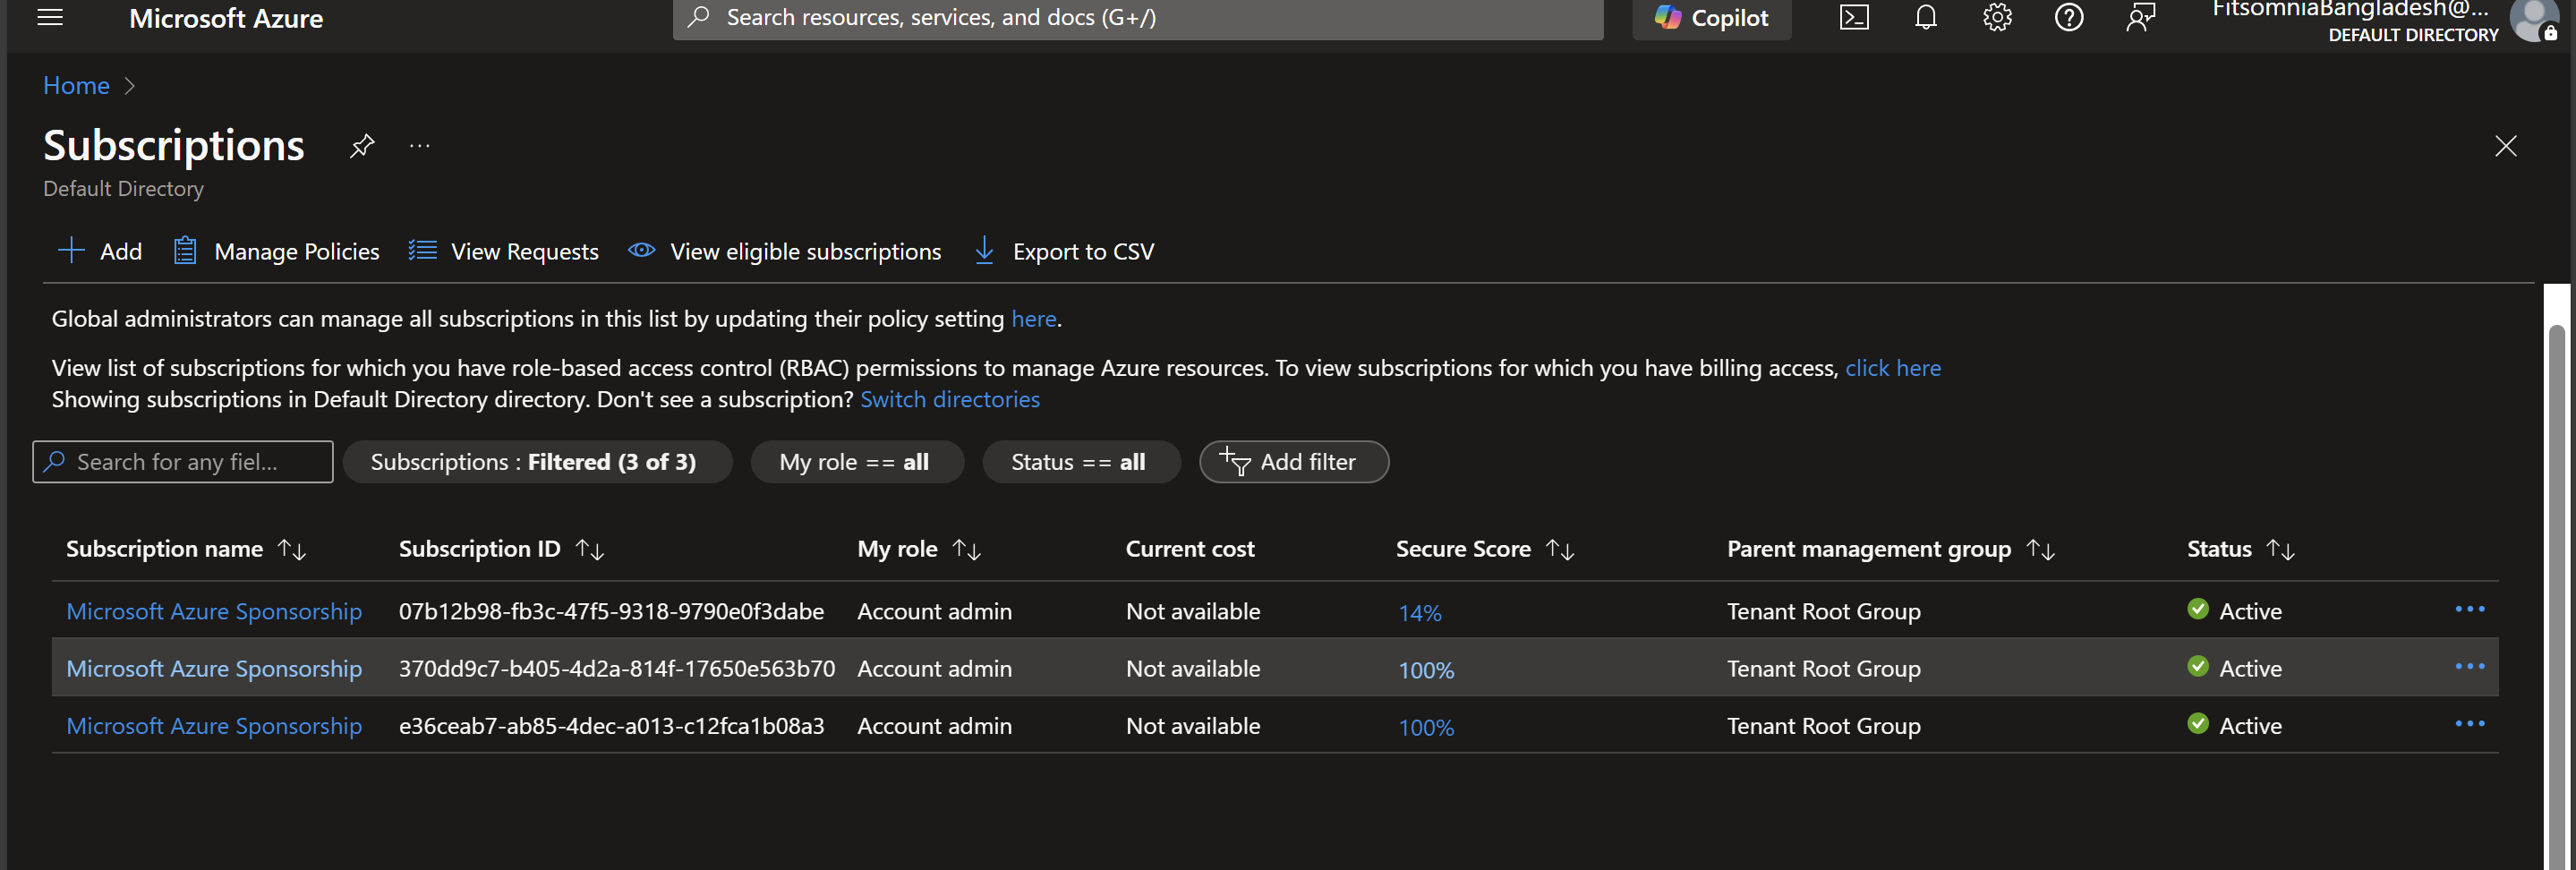This screenshot has height=870, width=2576.
Task: Open the billing access 'click here' link
Action: click(1892, 368)
